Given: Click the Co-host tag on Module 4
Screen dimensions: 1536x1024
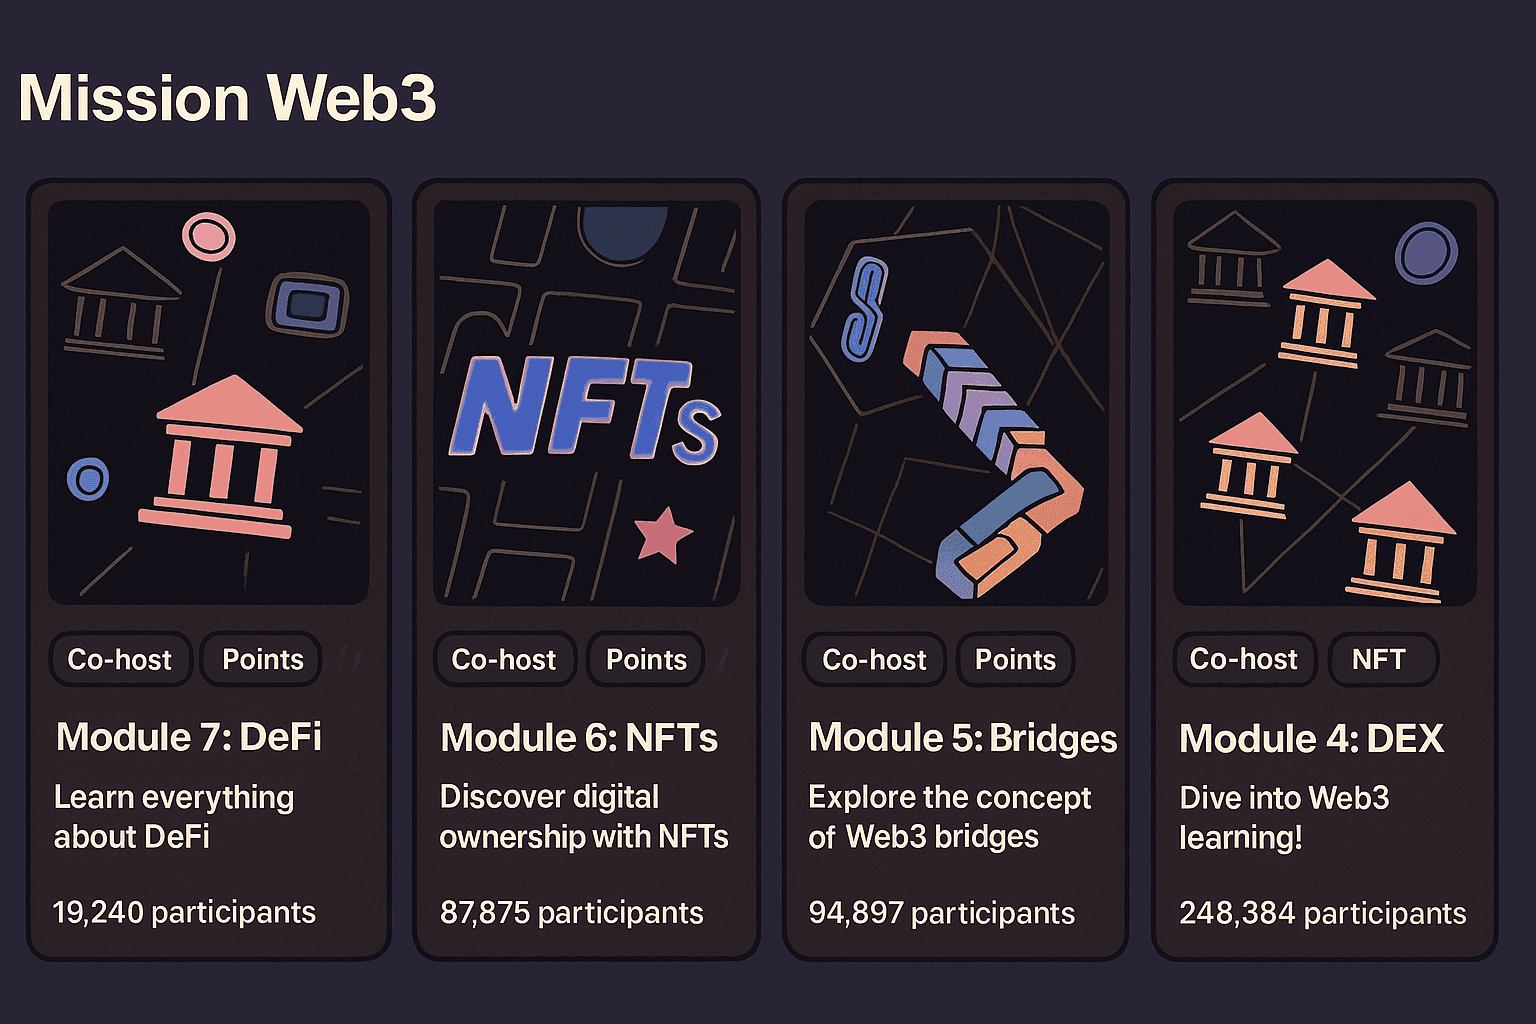Looking at the screenshot, I should pyautogui.click(x=1244, y=660).
